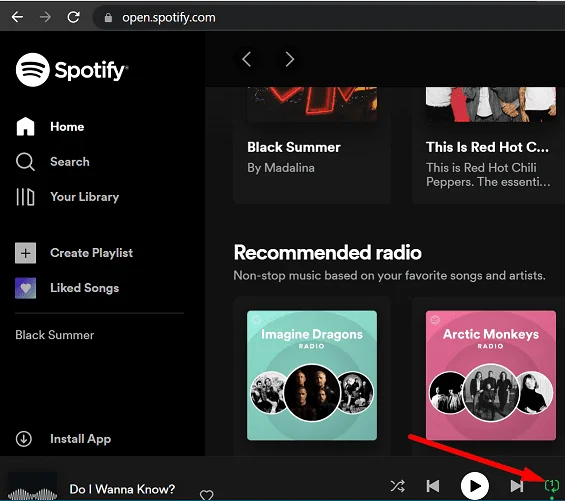Click the Install App download icon
The height and width of the screenshot is (501, 565).
(x=24, y=439)
